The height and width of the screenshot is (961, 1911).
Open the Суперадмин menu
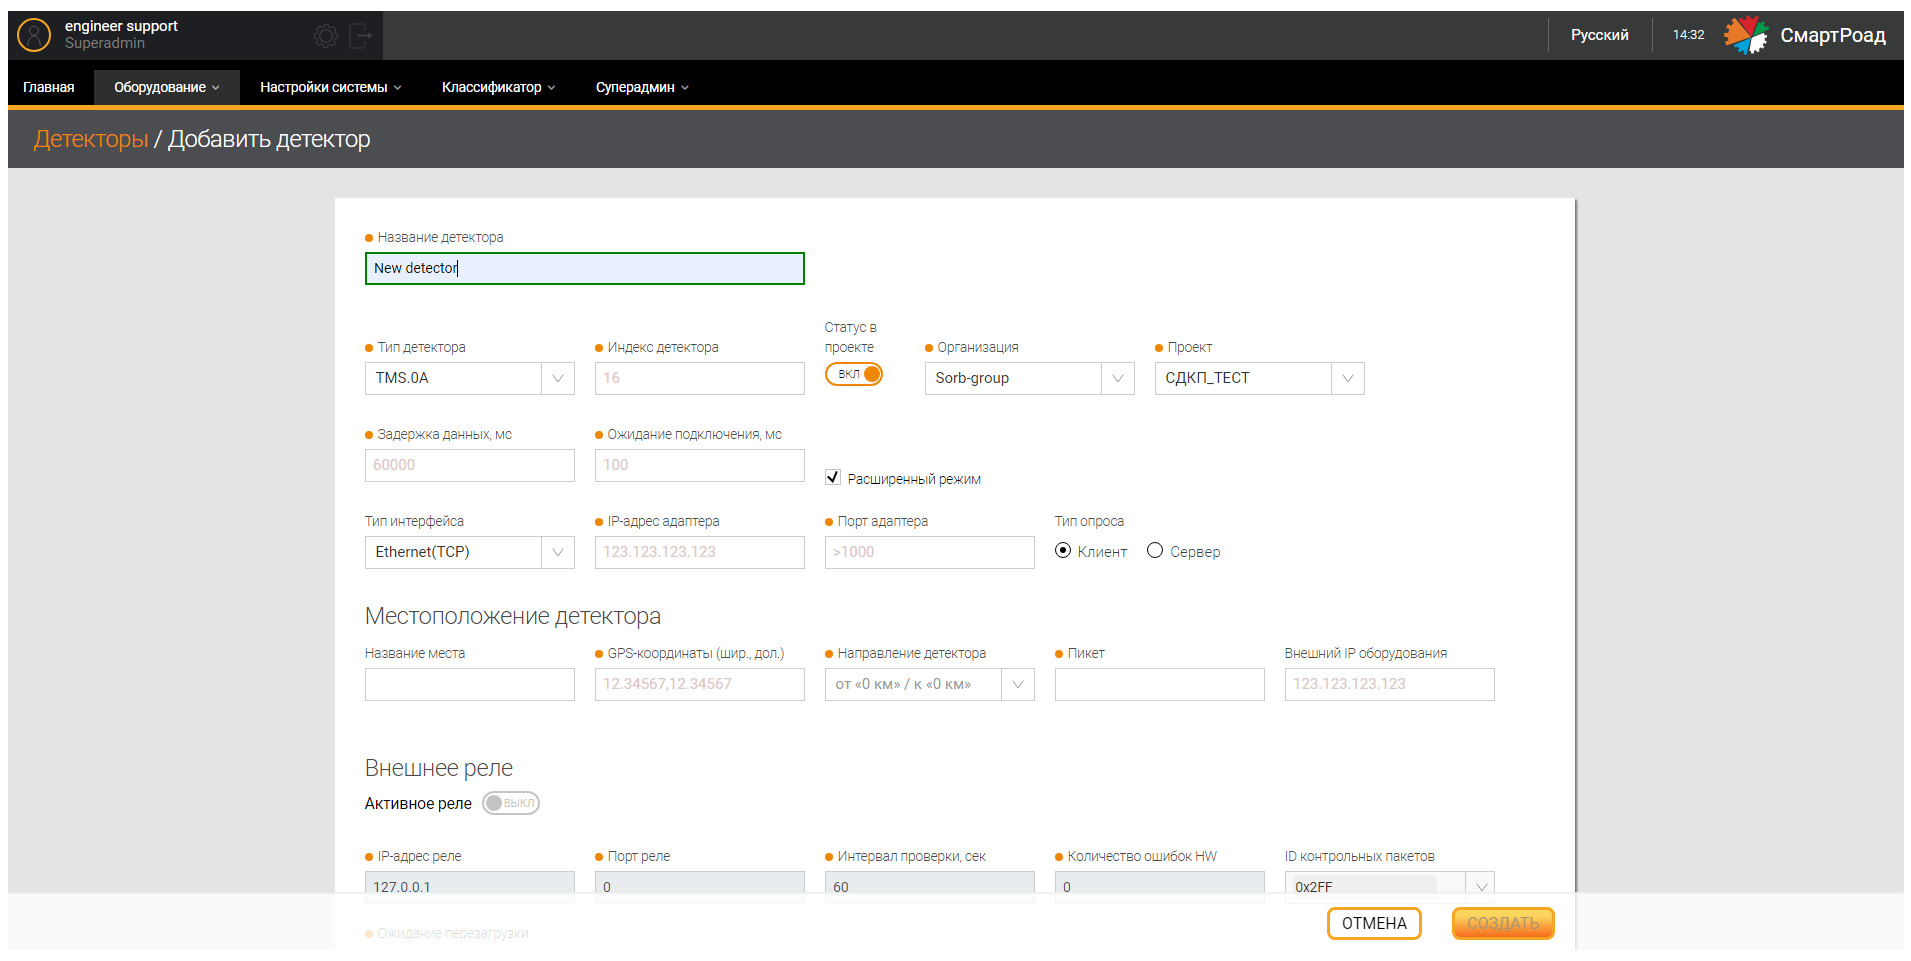(x=642, y=87)
